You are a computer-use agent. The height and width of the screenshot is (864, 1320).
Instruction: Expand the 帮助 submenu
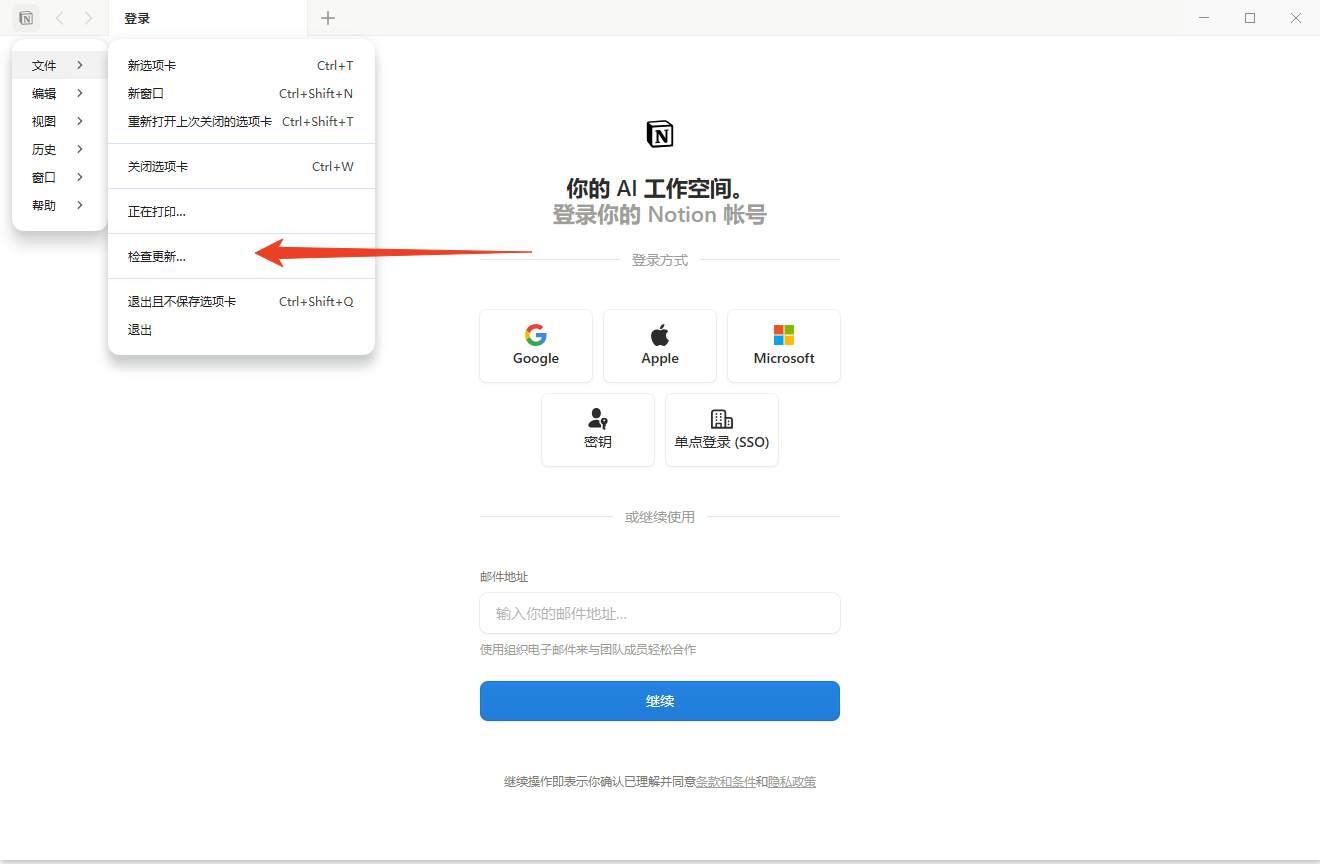click(x=44, y=205)
